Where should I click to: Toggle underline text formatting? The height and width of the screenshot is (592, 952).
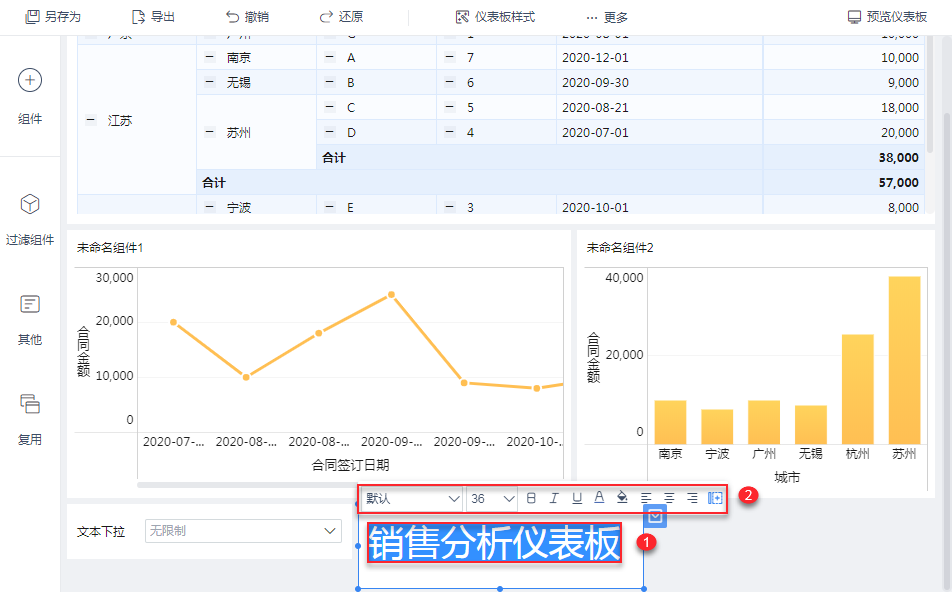[577, 498]
